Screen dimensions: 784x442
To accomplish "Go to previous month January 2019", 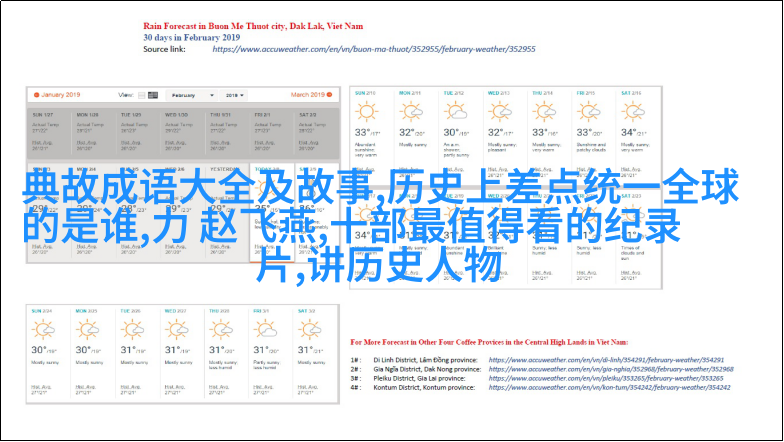I will pos(56,94).
